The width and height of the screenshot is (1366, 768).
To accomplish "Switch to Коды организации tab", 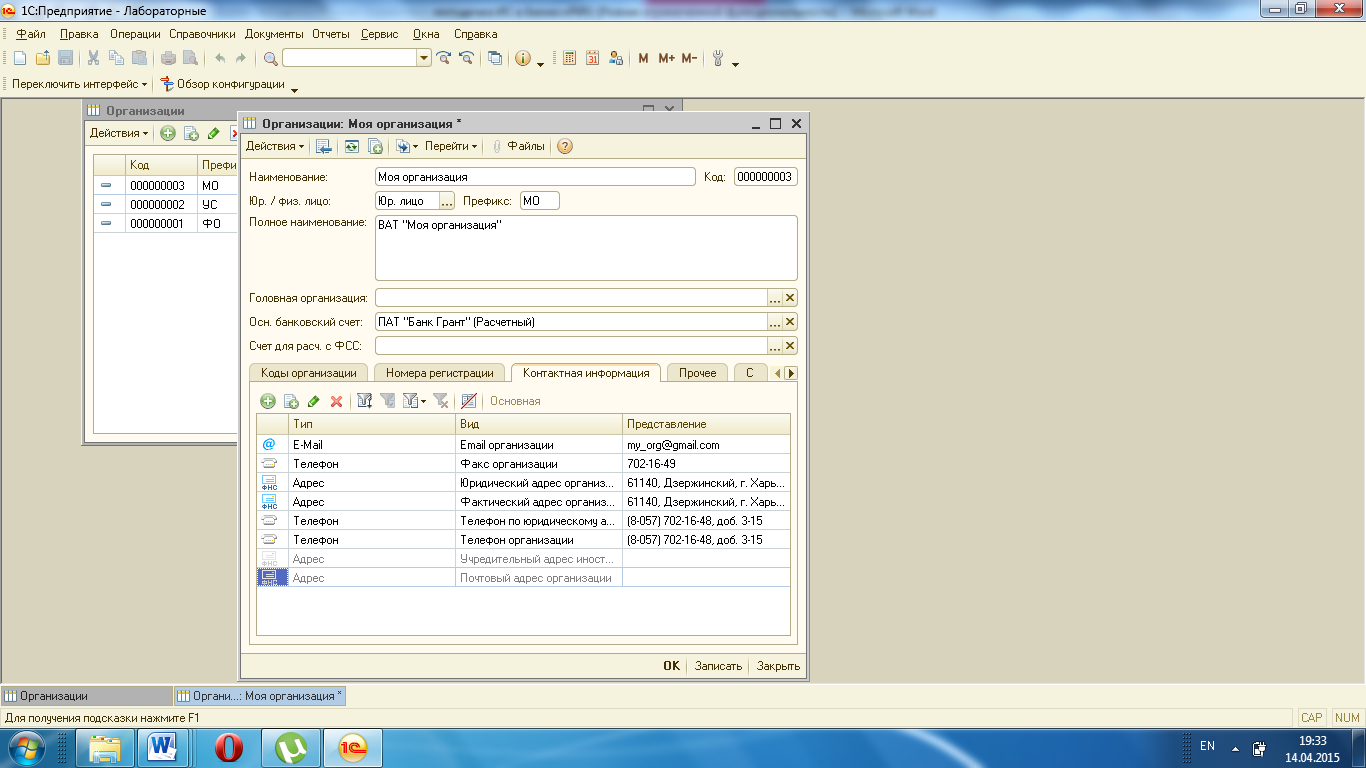I will point(308,373).
